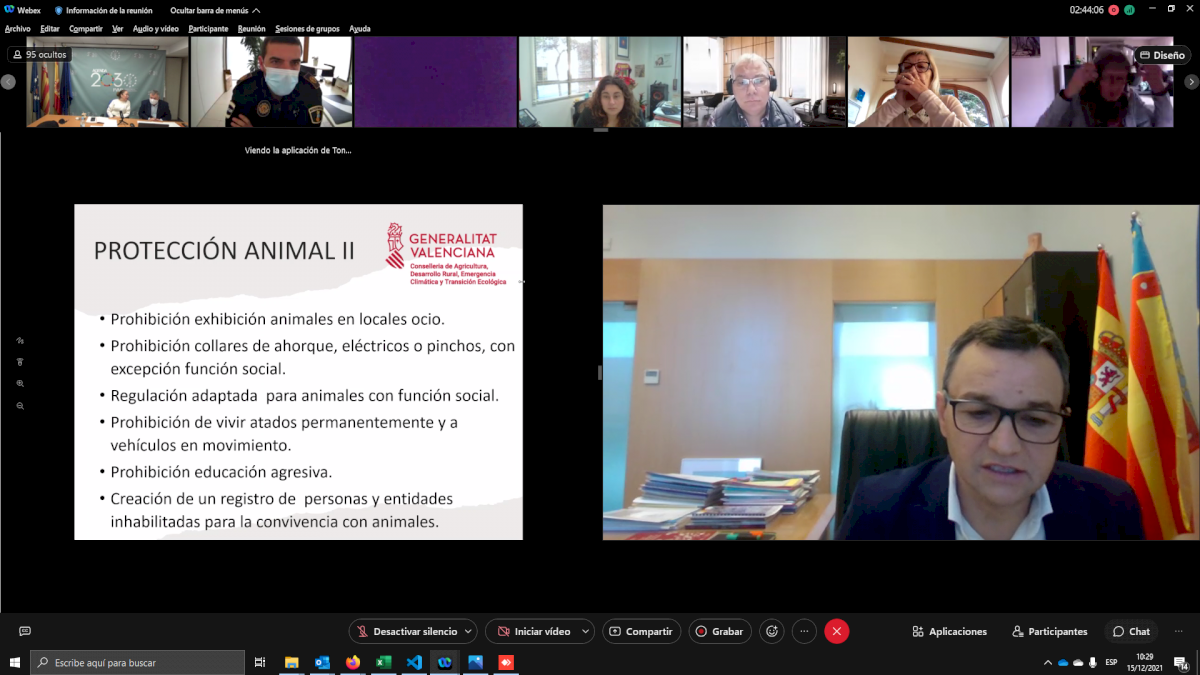Turn on camera with Iniciar vídeo

[x=533, y=631]
